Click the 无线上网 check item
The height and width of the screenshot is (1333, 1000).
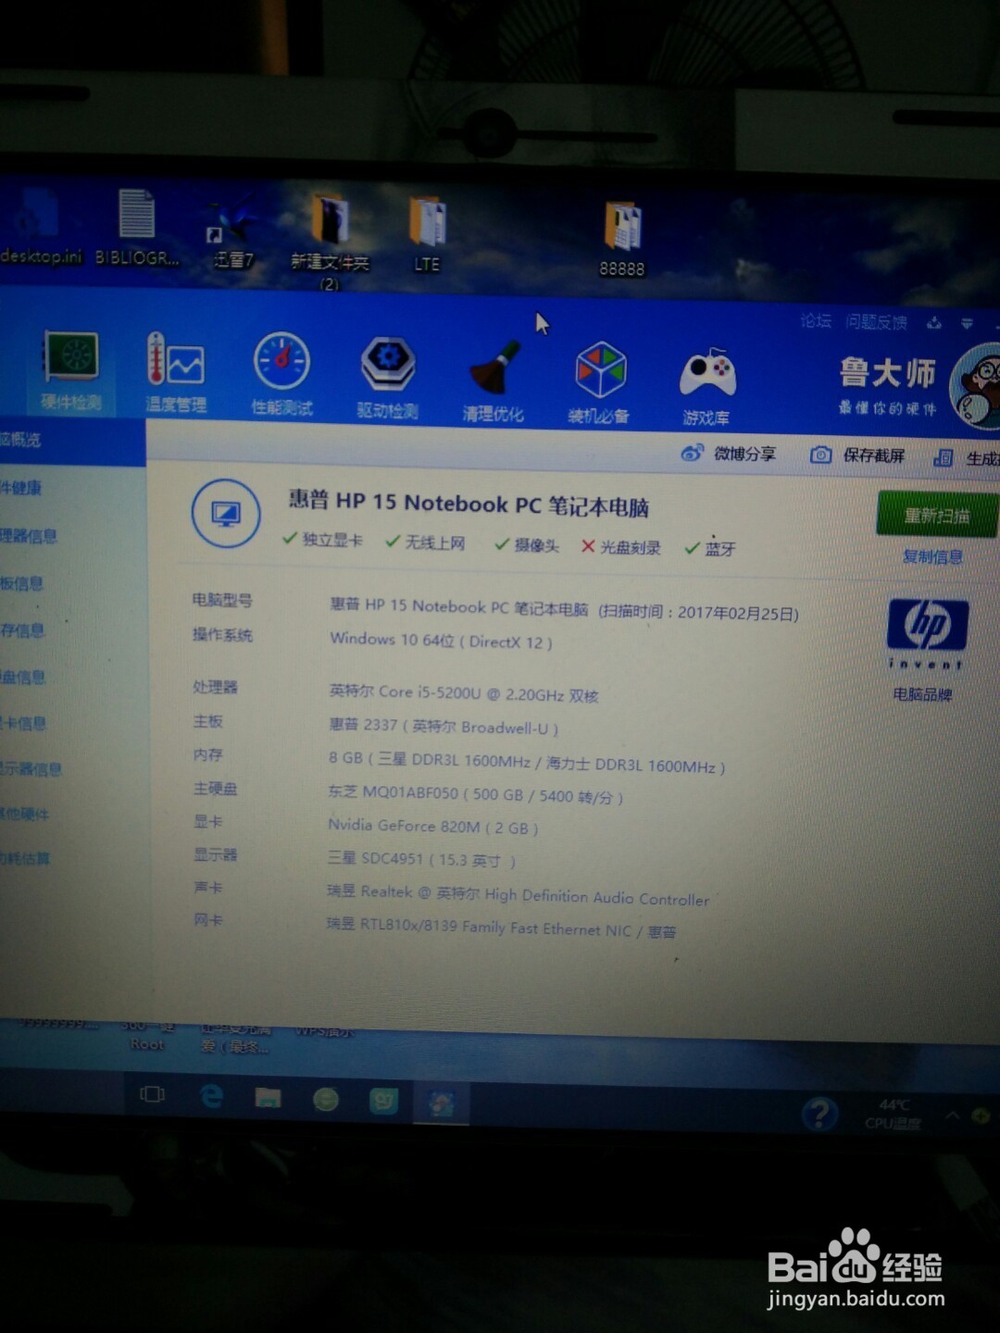pos(425,542)
